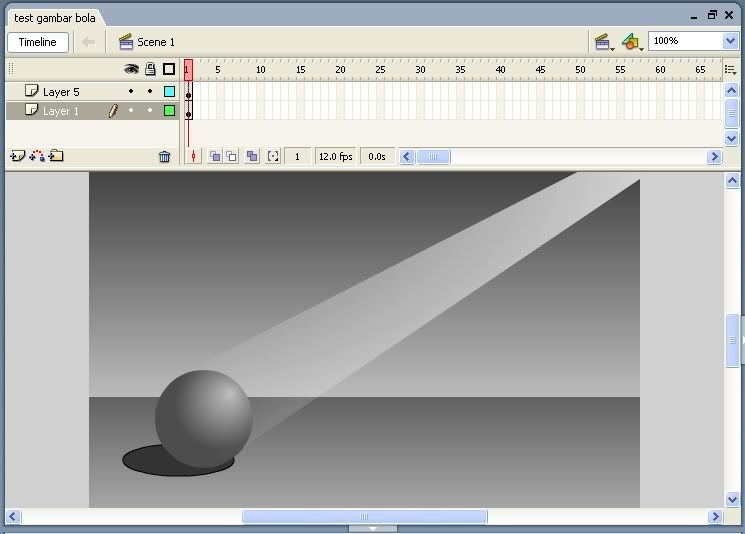The width and height of the screenshot is (745, 534).
Task: Click the Layer 5 page icon
Action: tap(31, 90)
